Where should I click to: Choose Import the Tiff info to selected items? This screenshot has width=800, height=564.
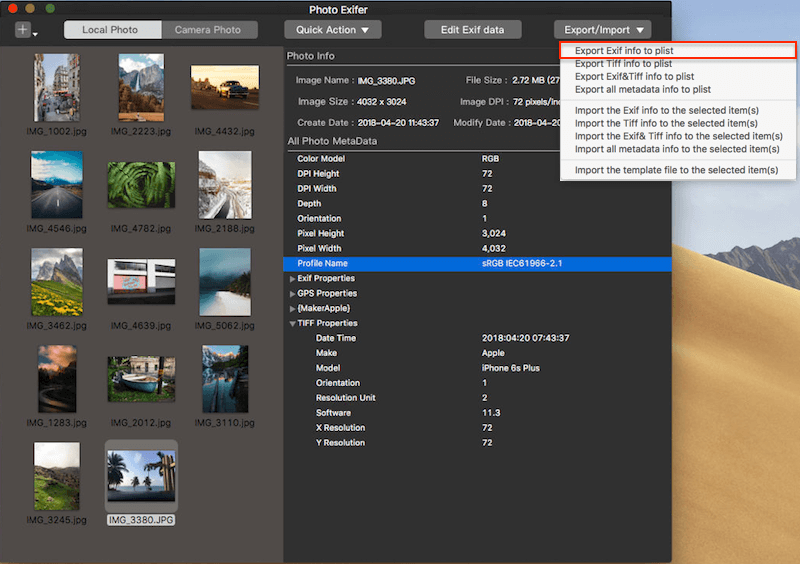(x=678, y=123)
